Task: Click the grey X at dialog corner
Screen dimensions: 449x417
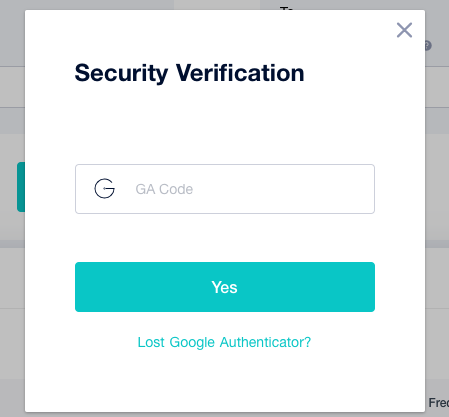Action: click(x=404, y=30)
